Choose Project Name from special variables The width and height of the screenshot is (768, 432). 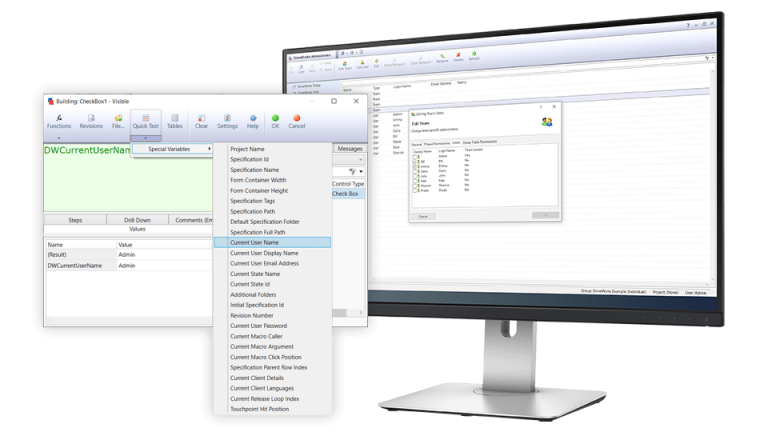247,149
